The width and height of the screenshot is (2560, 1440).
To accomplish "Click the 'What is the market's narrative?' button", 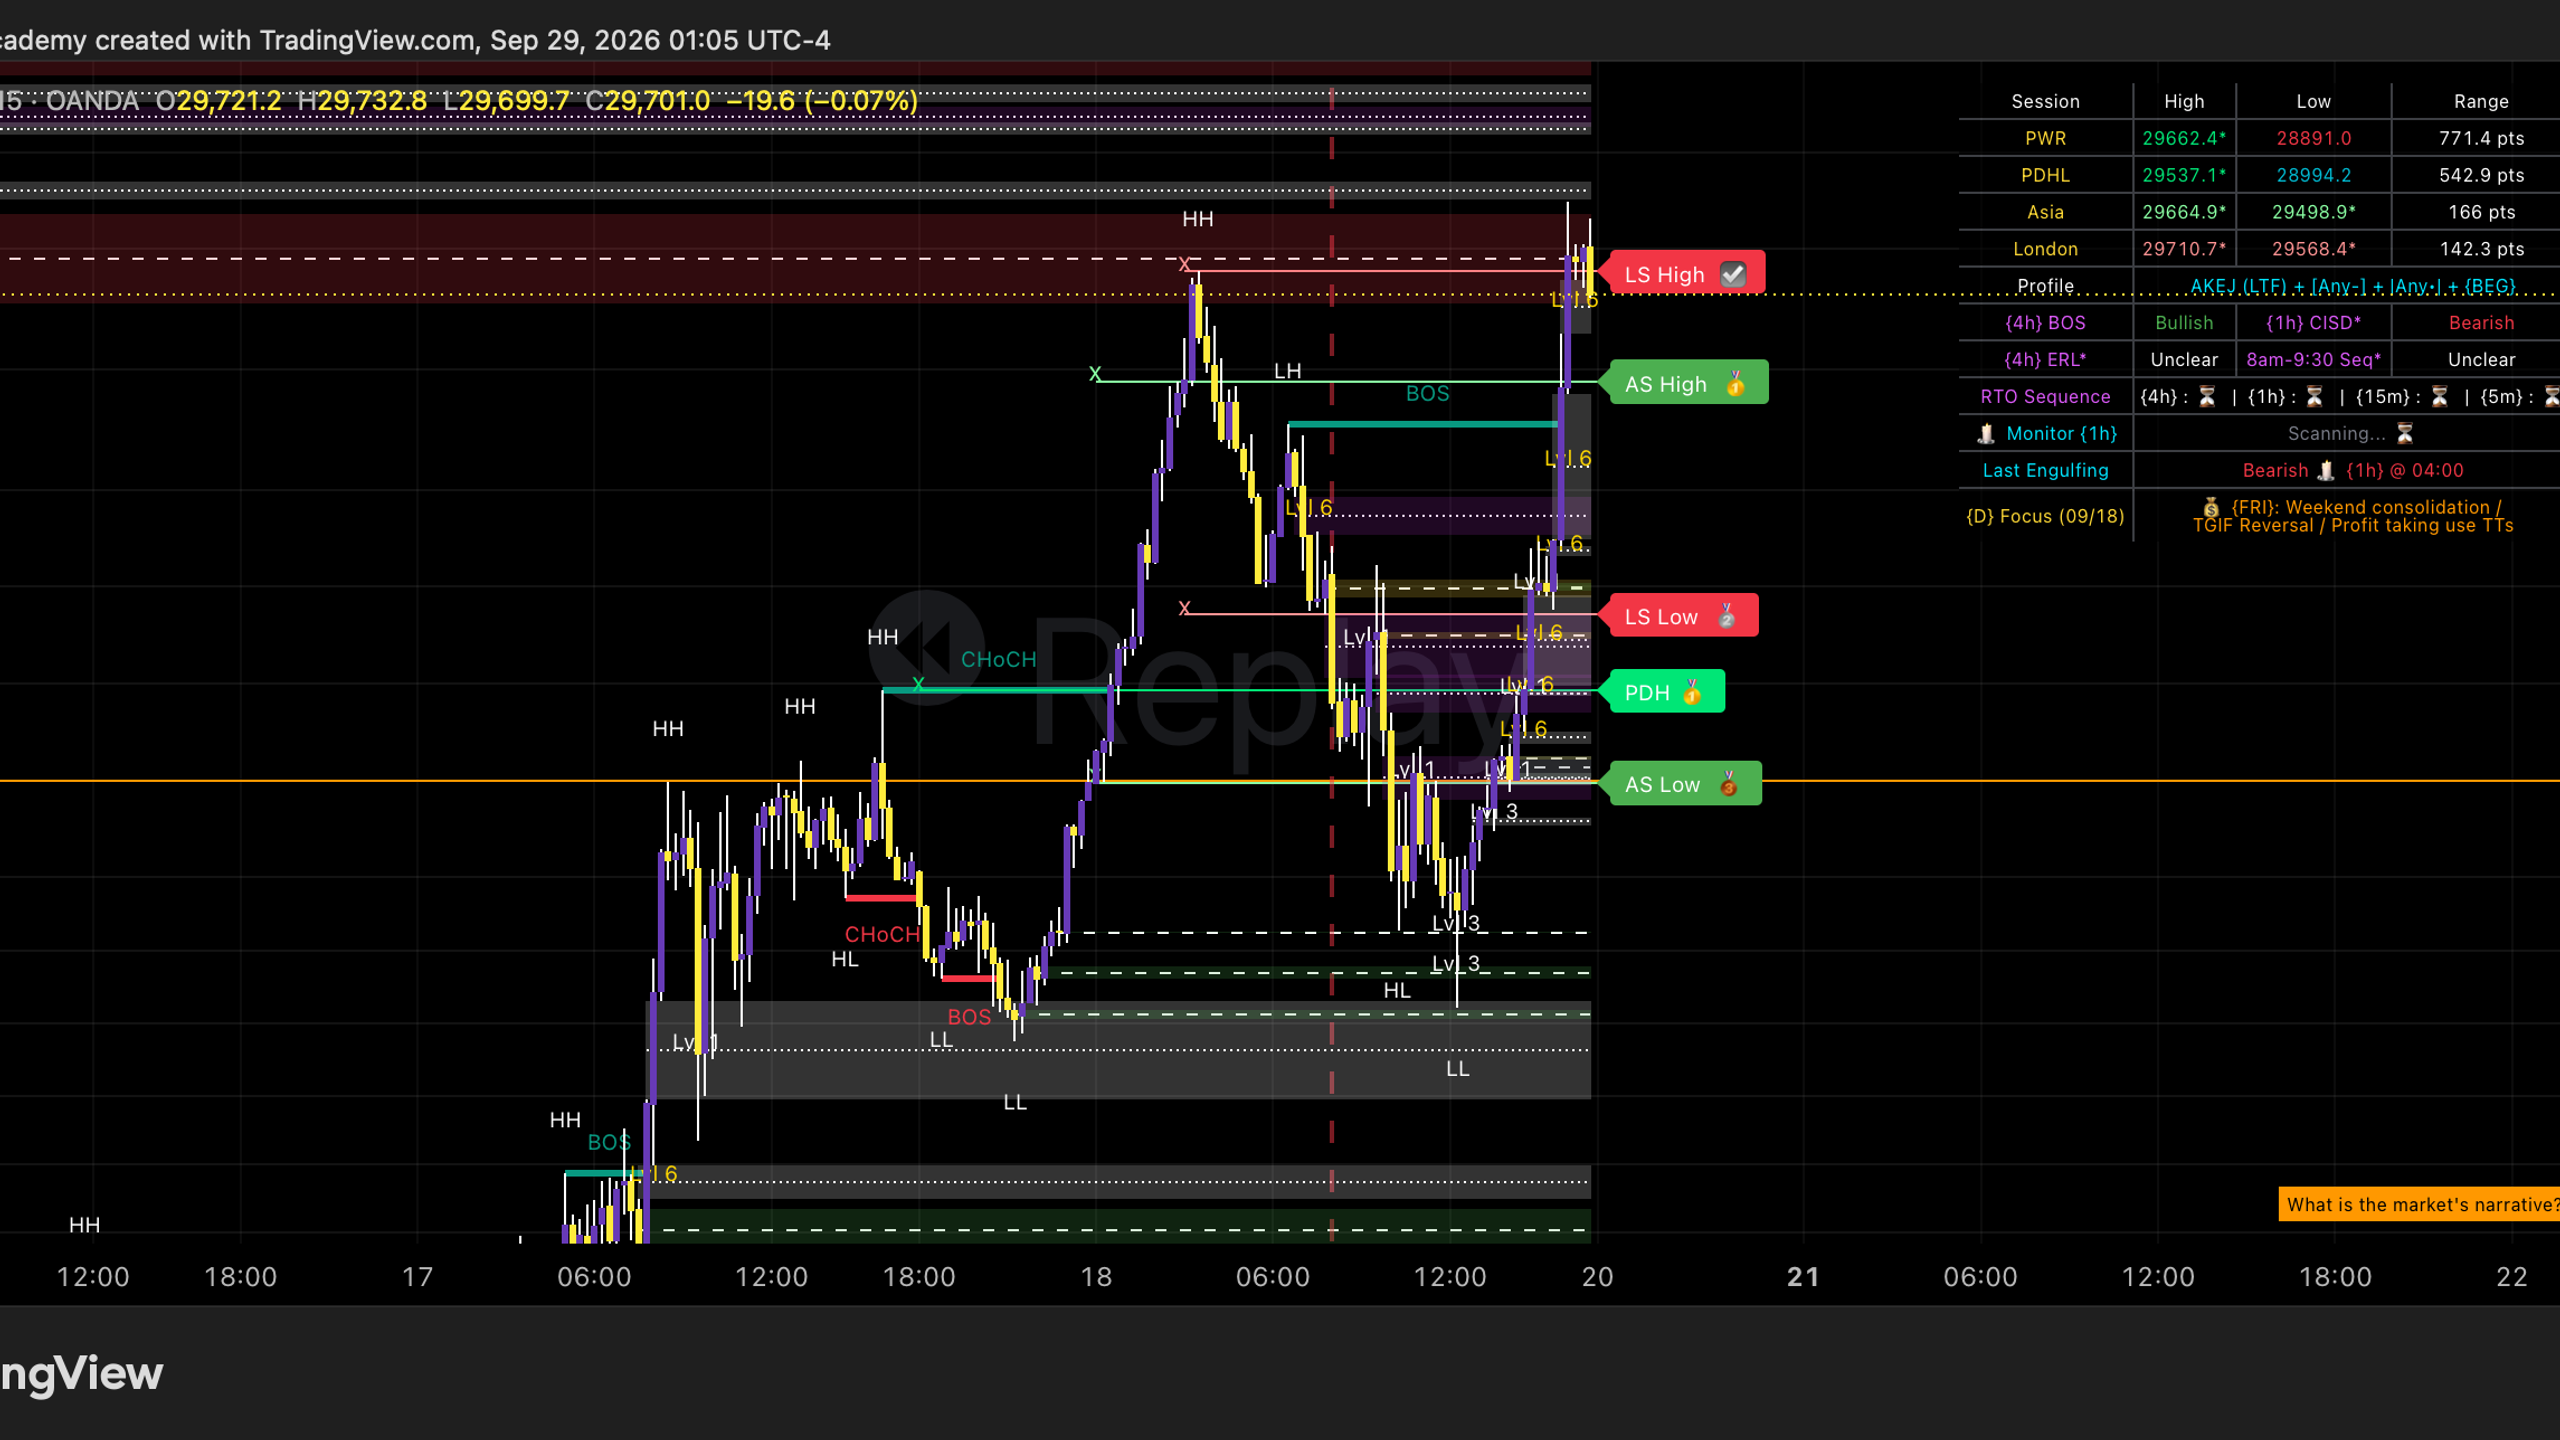I will coord(2419,1204).
